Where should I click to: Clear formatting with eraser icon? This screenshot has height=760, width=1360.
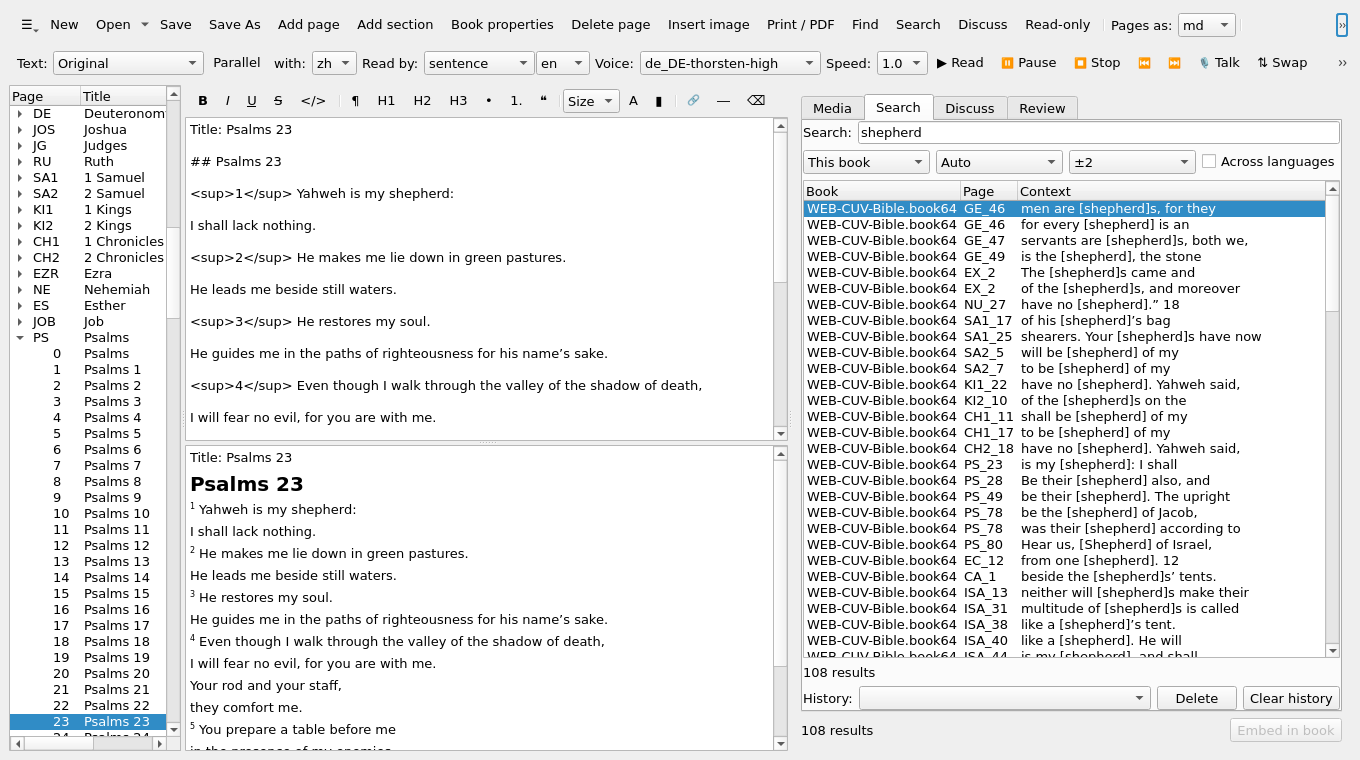click(x=756, y=101)
